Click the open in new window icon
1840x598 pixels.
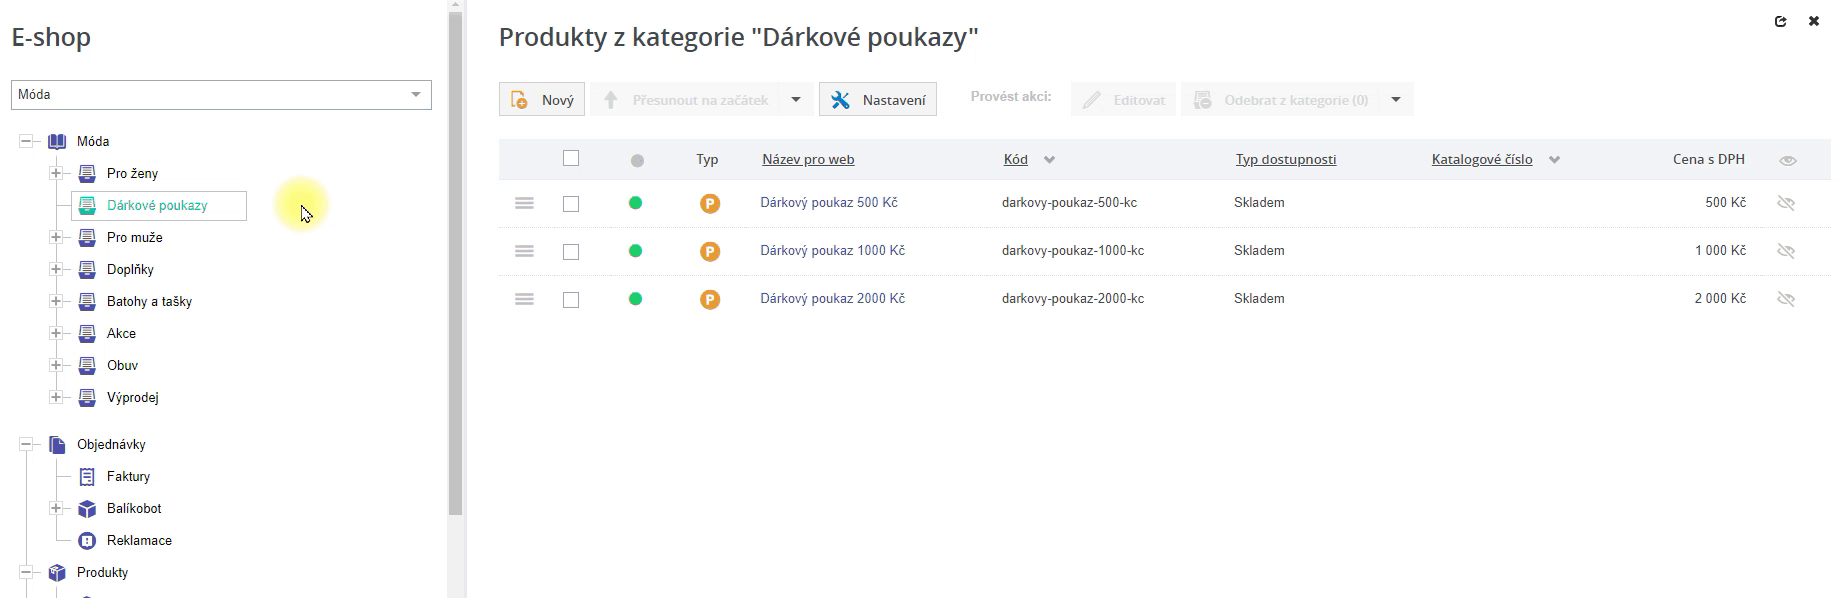point(1780,21)
